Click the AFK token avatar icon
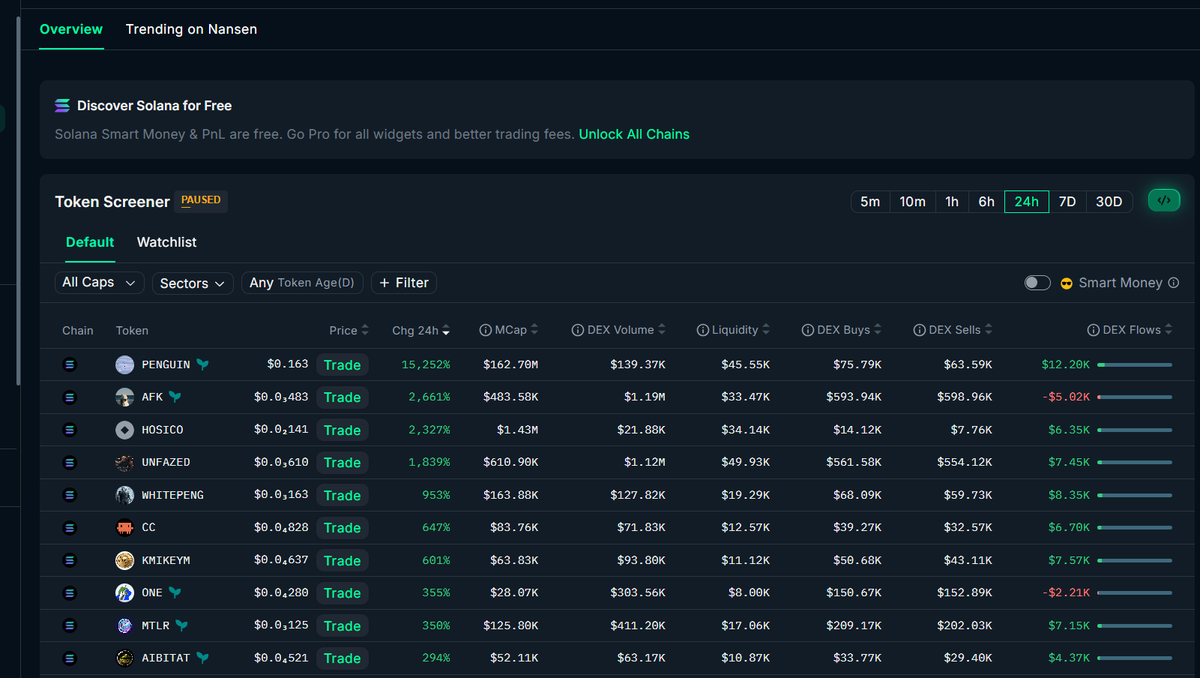Viewport: 1200px width, 678px height. tap(124, 397)
